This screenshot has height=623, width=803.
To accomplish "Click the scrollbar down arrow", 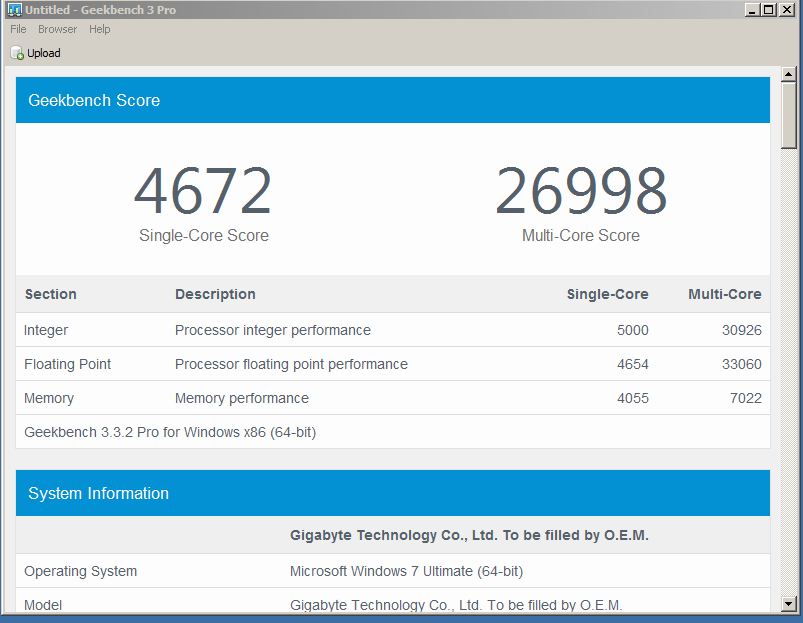I will pyautogui.click(x=789, y=604).
